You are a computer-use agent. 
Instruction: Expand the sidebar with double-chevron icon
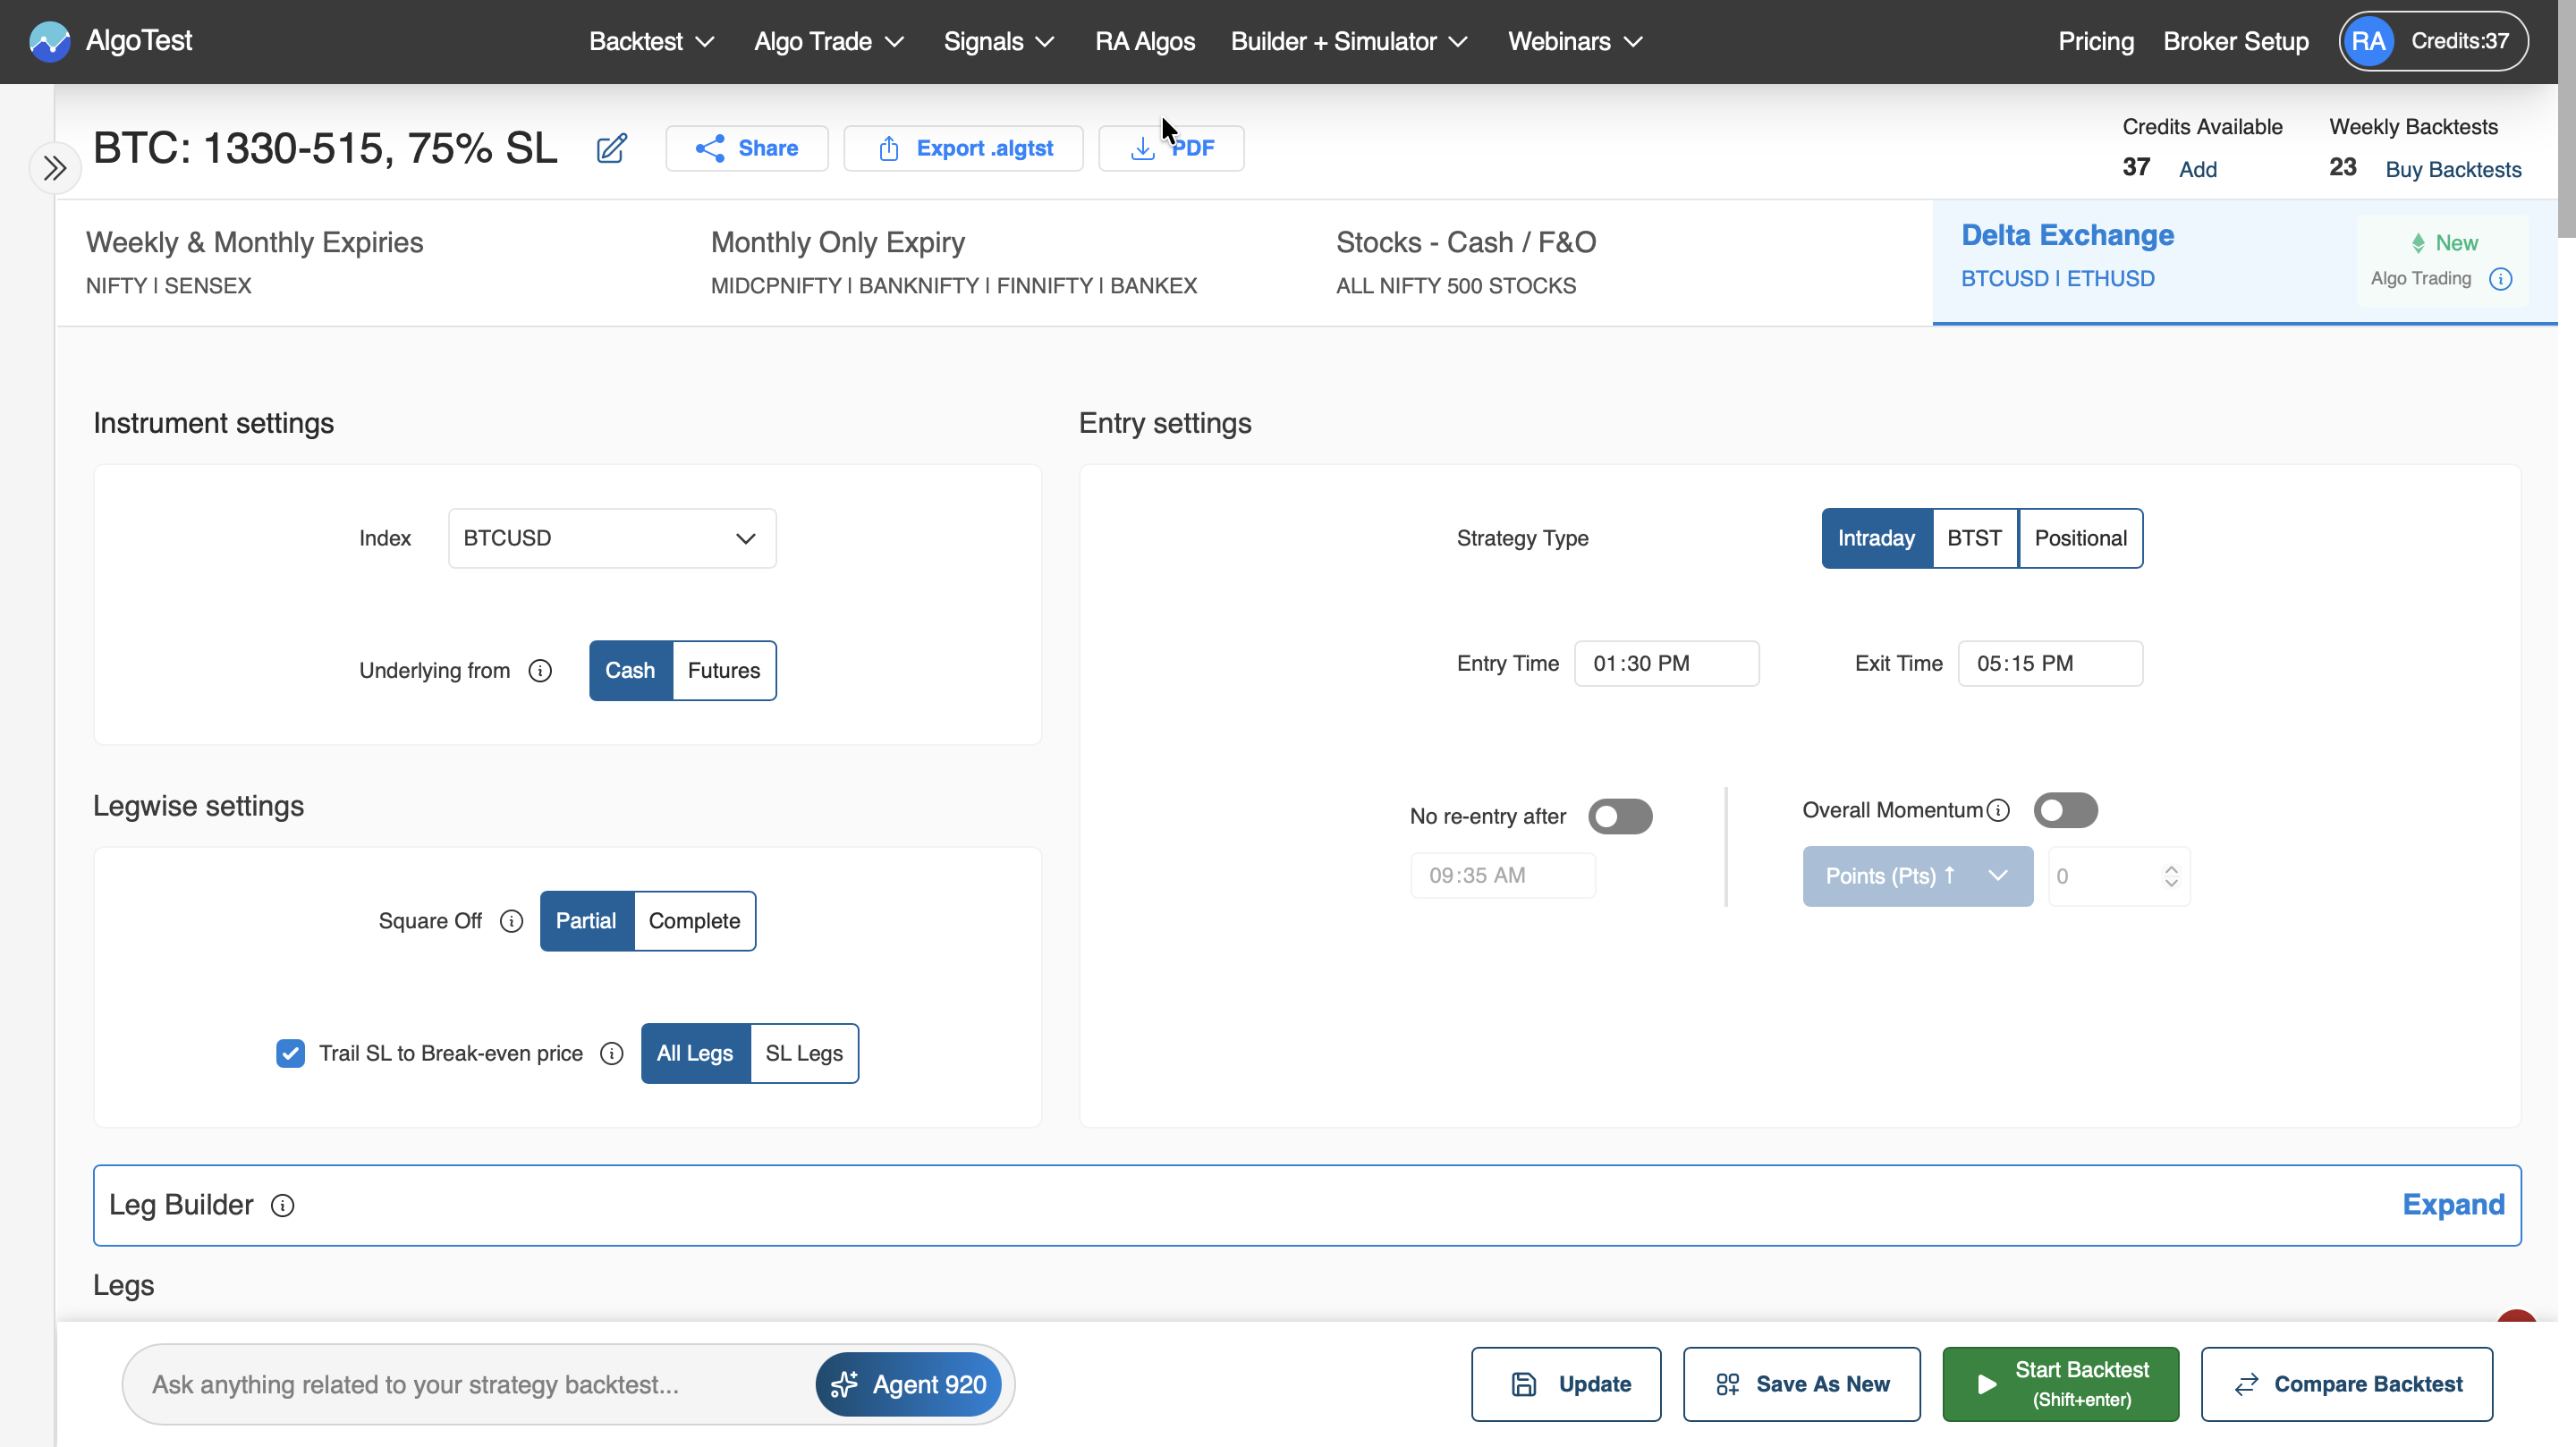tap(55, 168)
